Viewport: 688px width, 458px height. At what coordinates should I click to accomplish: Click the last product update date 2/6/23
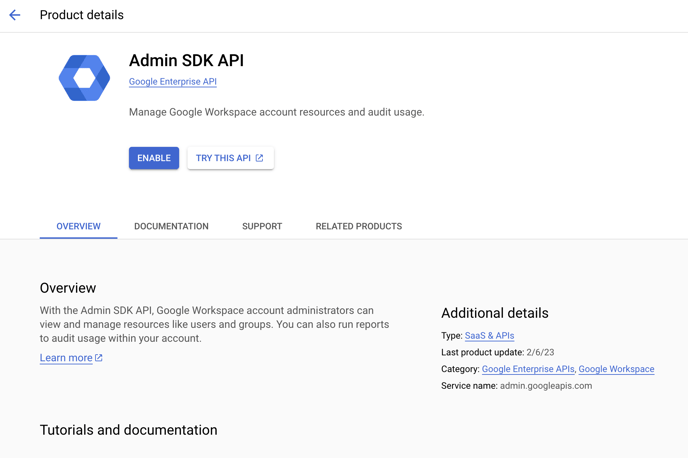[540, 352]
